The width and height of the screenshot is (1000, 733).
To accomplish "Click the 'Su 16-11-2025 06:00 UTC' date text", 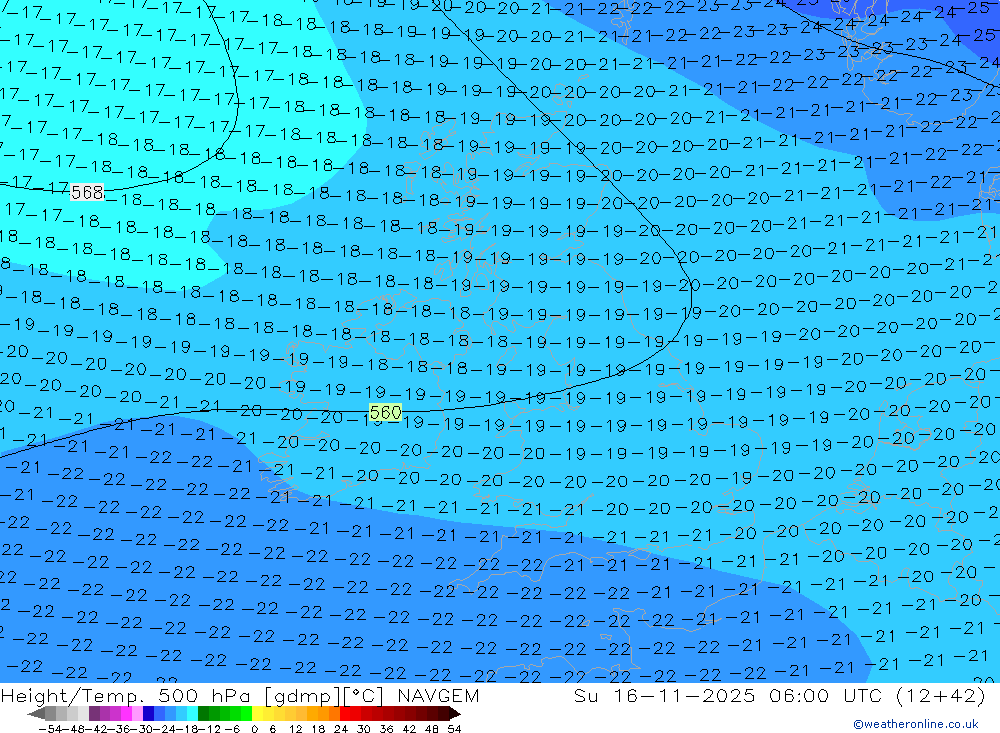I will (x=728, y=696).
